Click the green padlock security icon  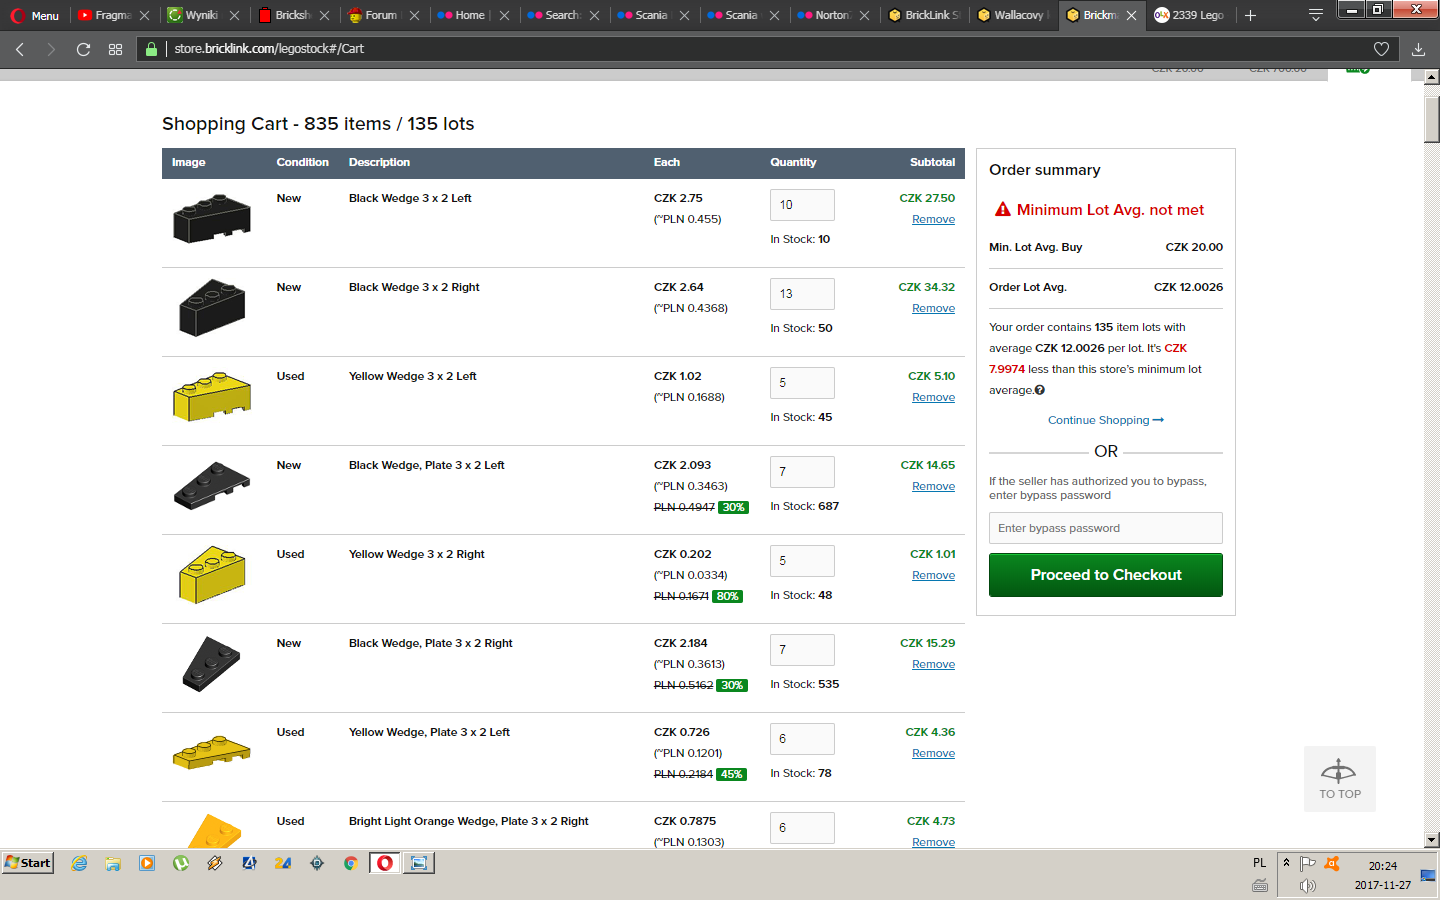coord(151,49)
